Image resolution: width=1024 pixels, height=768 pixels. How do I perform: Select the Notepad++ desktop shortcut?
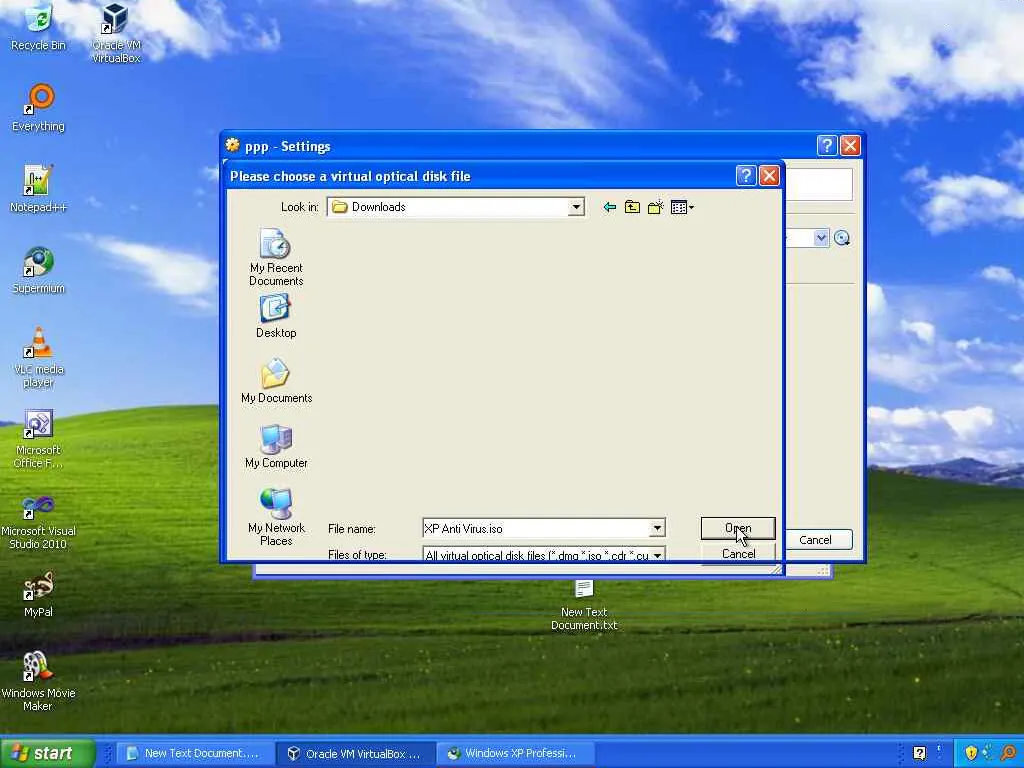(39, 189)
